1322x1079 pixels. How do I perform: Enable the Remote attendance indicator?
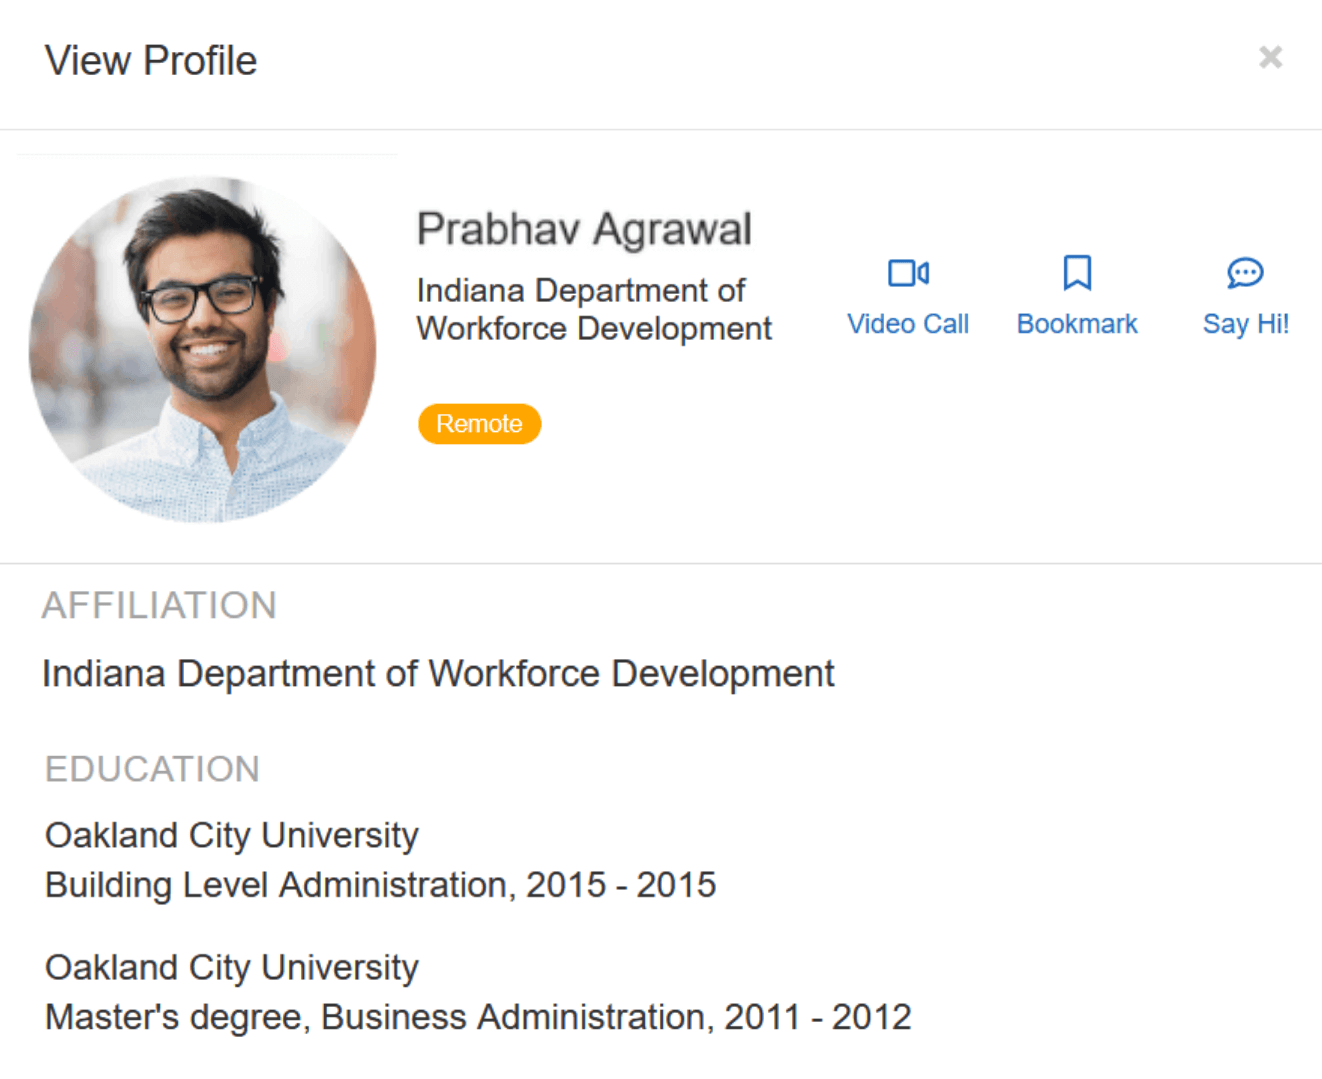(x=479, y=423)
